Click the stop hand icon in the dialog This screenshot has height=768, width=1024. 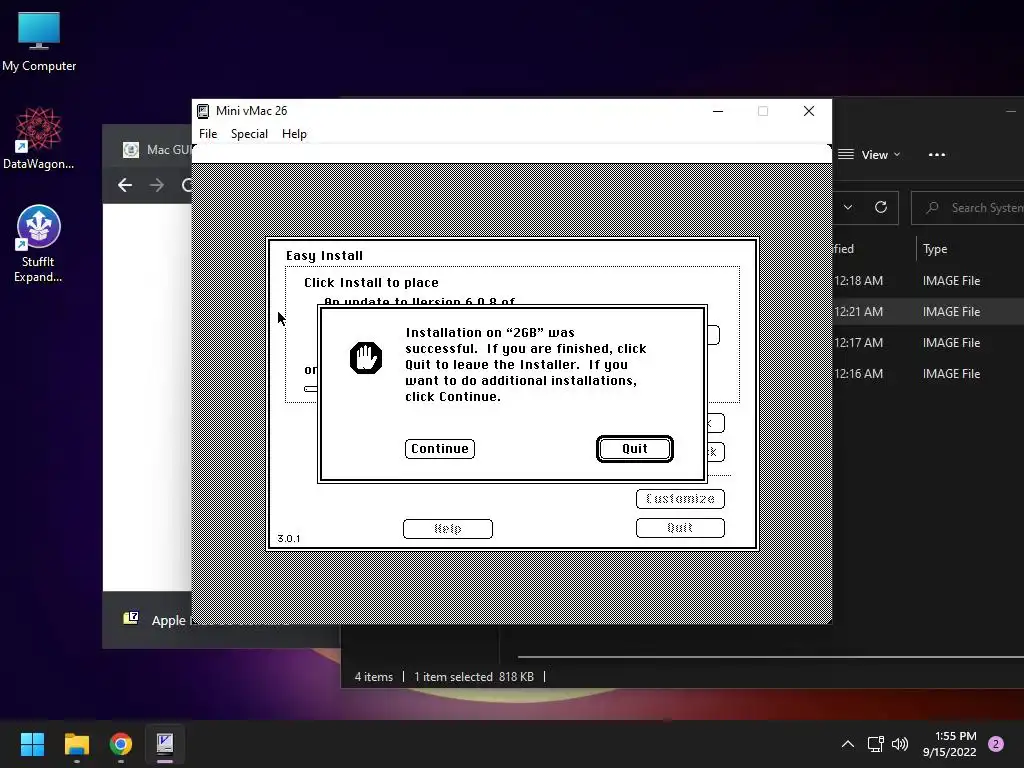click(x=366, y=358)
